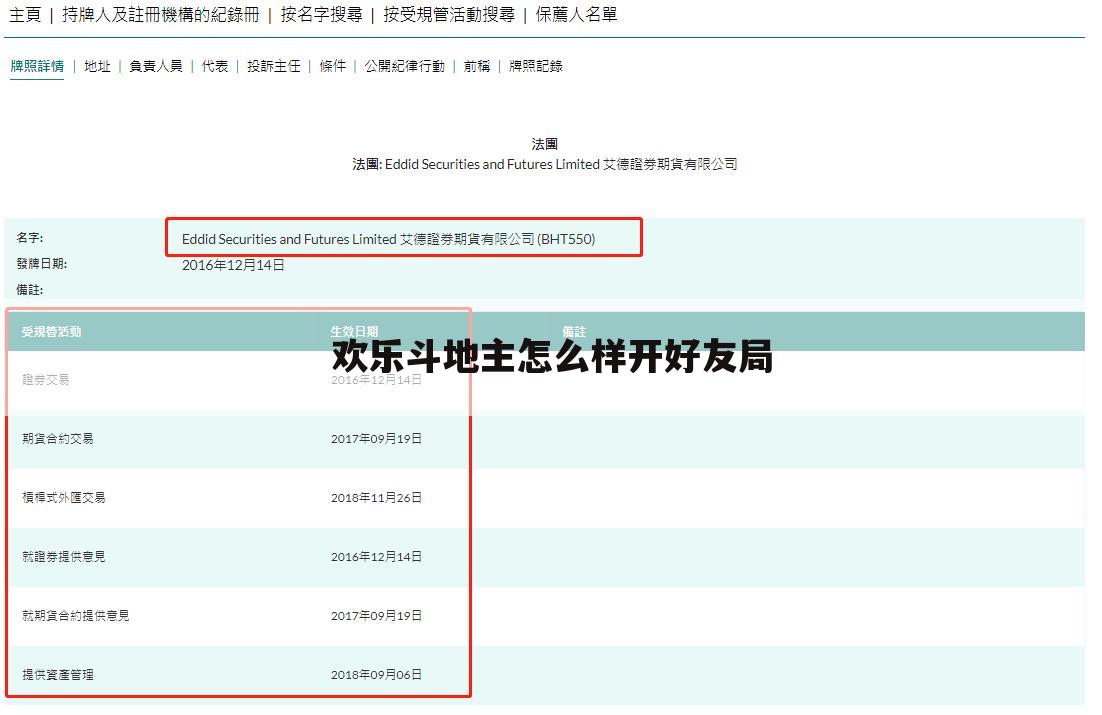
Task: Click the 生效日期 column header
Action: tap(354, 331)
